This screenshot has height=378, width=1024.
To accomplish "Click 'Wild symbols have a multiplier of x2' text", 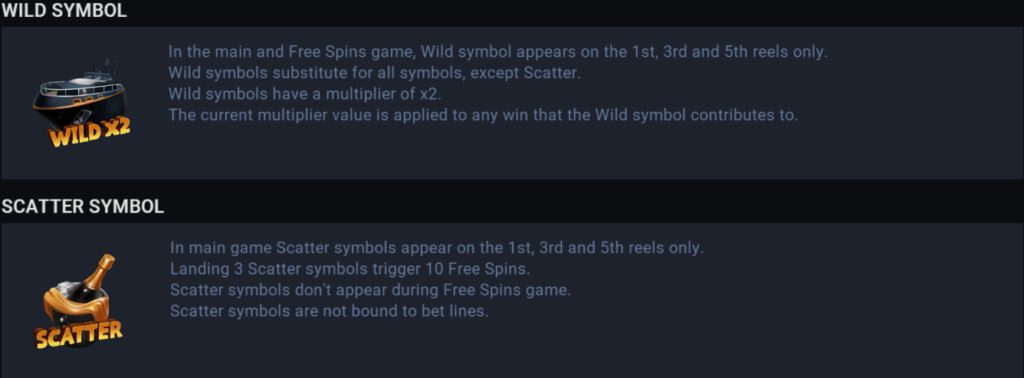I will point(305,94).
